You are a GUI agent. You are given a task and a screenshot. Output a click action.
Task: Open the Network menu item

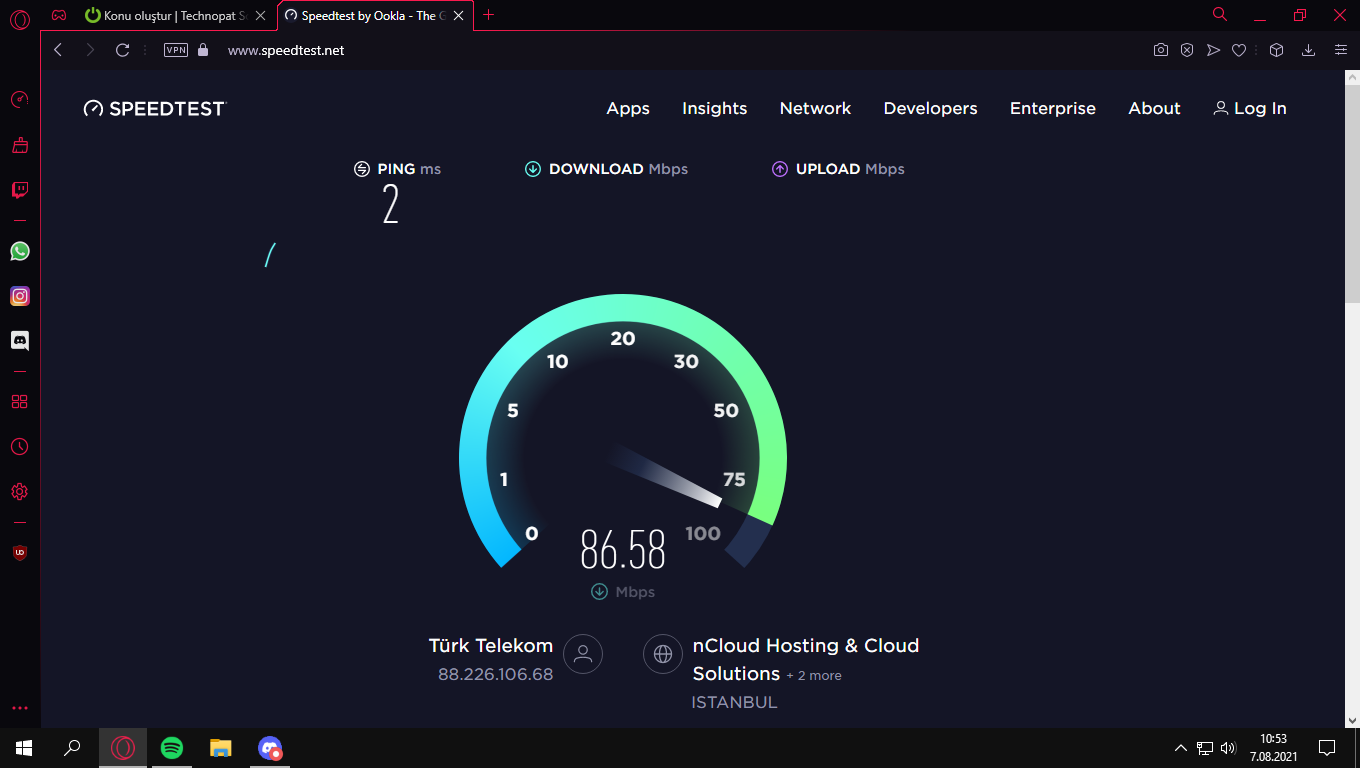pos(815,109)
